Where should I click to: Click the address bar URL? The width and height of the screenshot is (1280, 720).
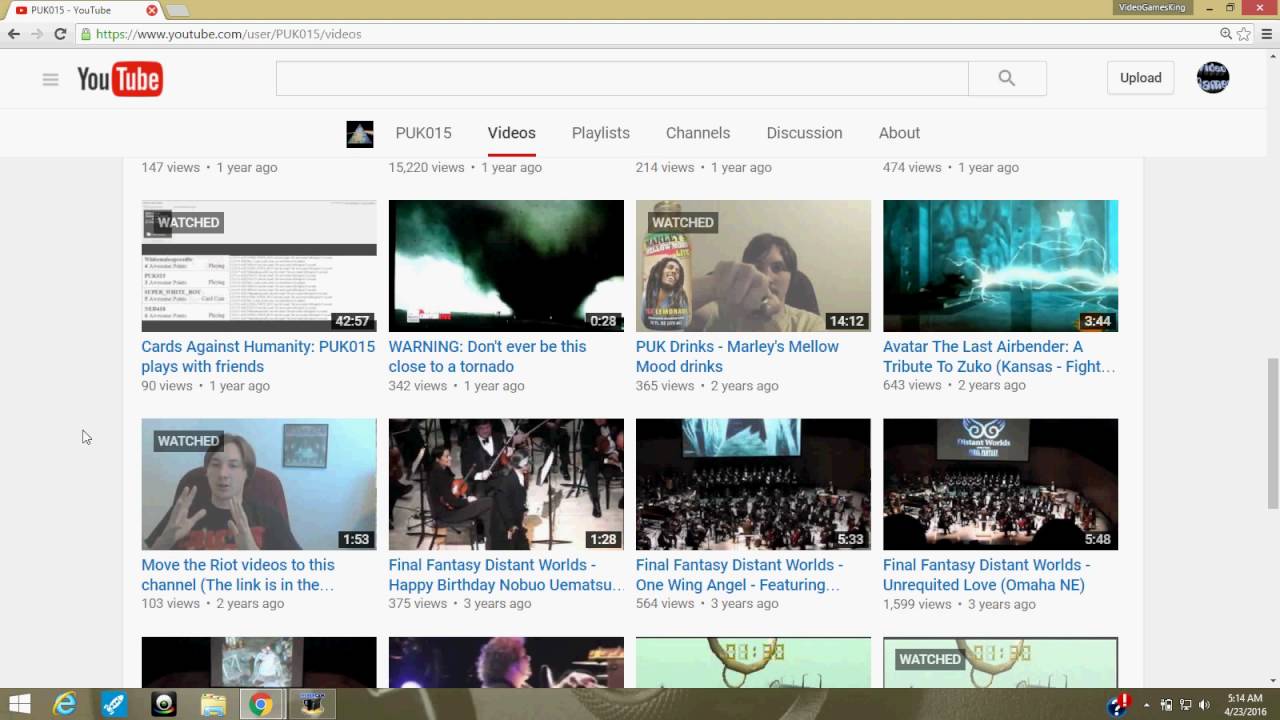coord(229,34)
